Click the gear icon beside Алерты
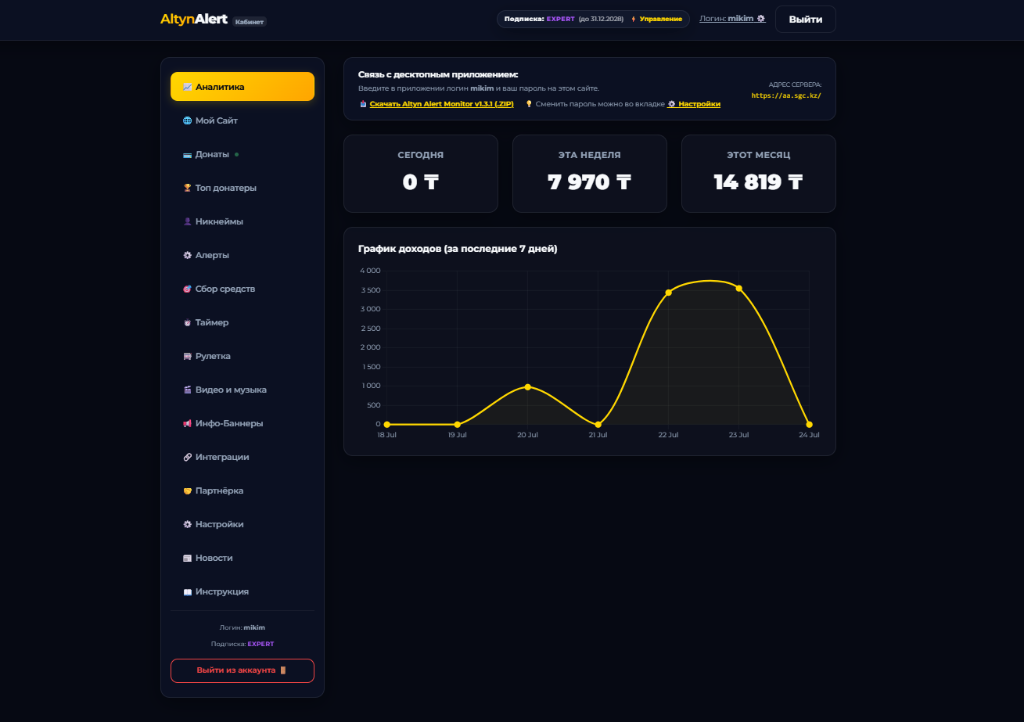The width and height of the screenshot is (1024, 722). [x=187, y=255]
